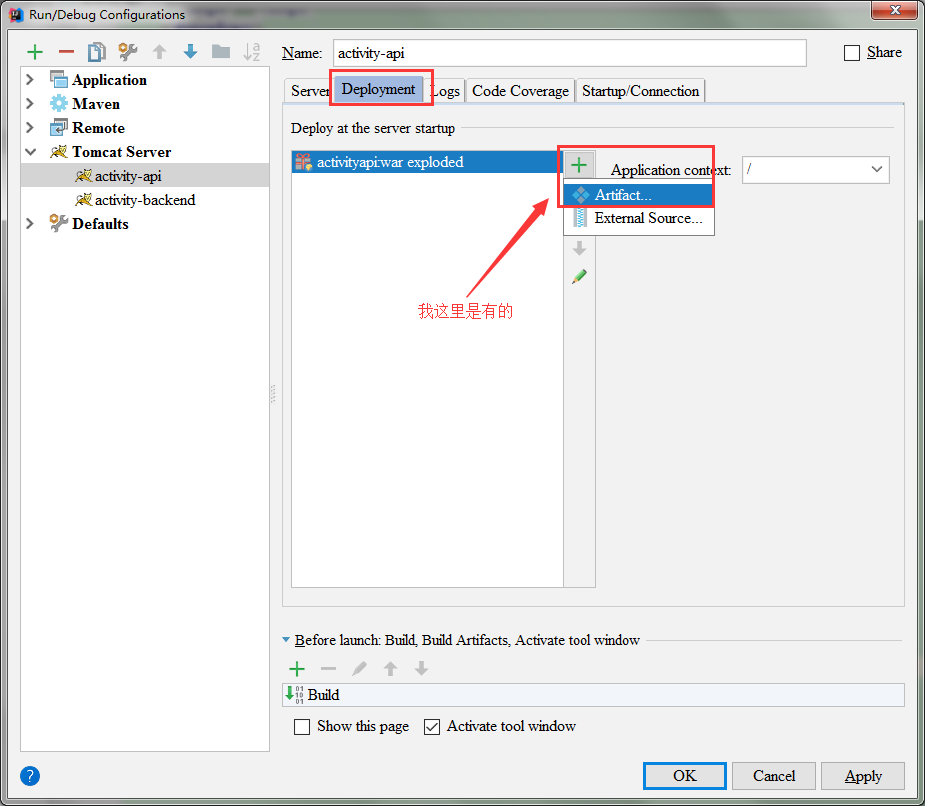
Task: Click the Name input field
Action: point(569,53)
